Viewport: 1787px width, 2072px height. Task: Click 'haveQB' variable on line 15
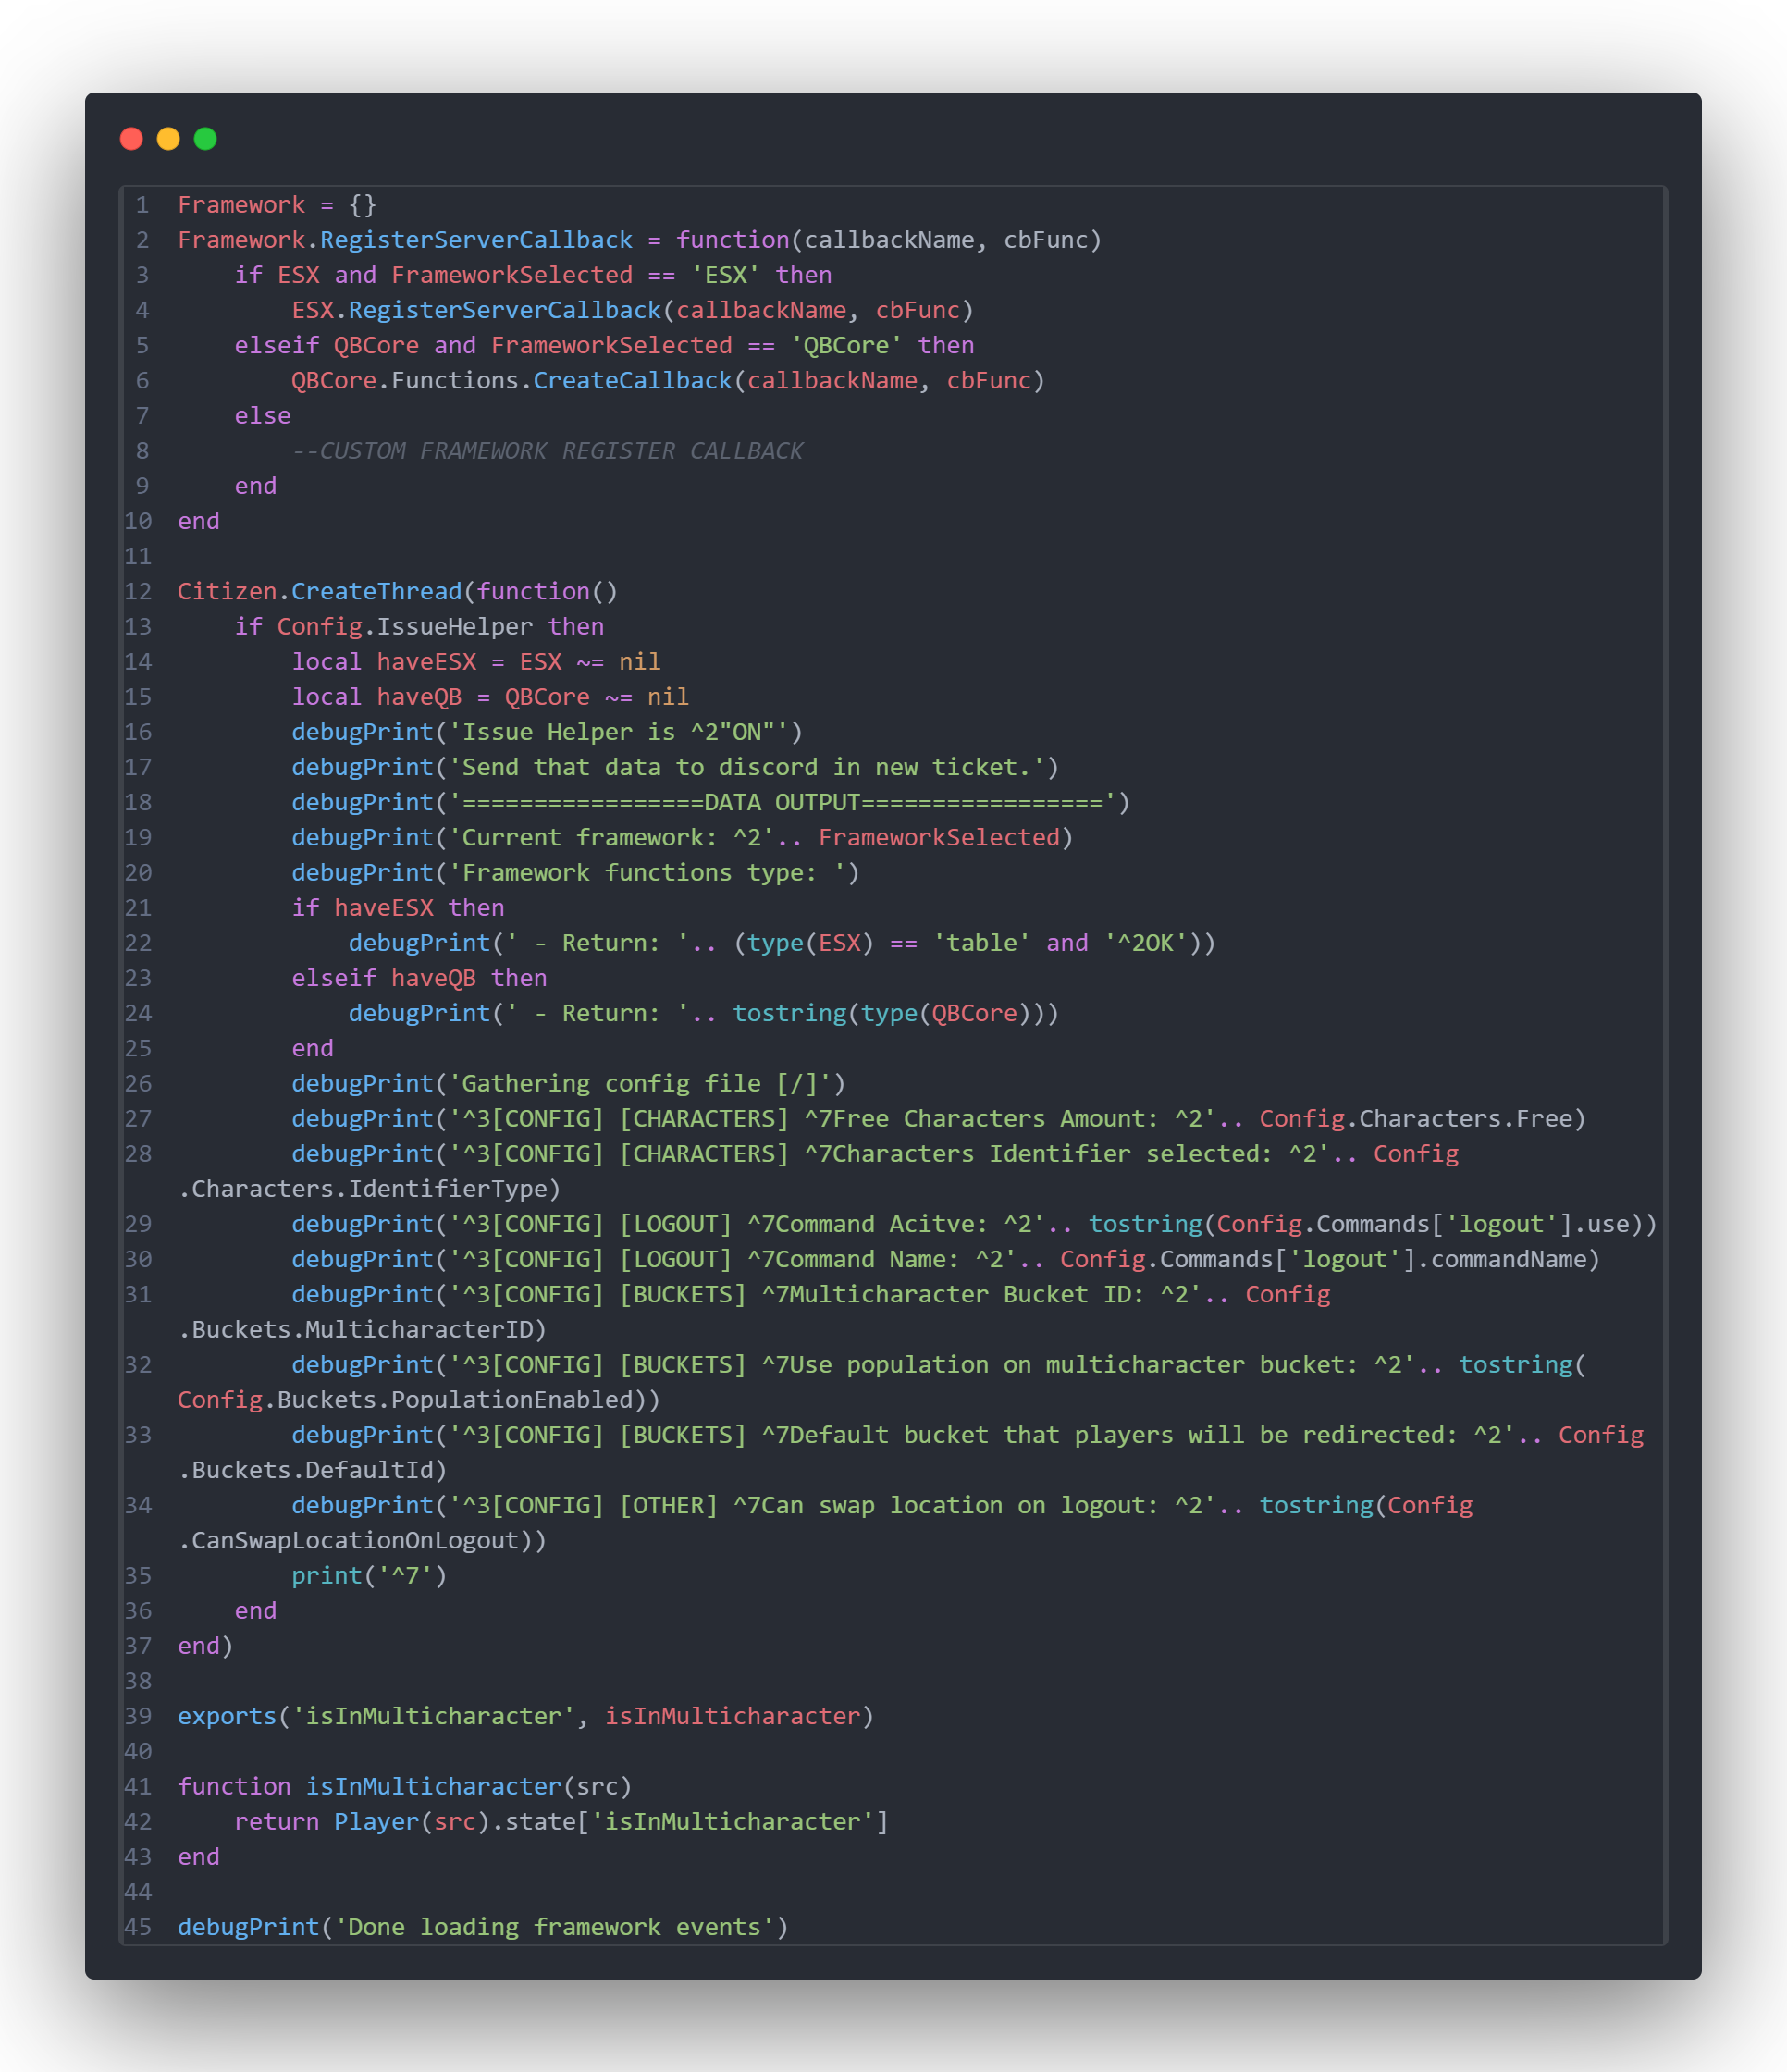pos(419,697)
